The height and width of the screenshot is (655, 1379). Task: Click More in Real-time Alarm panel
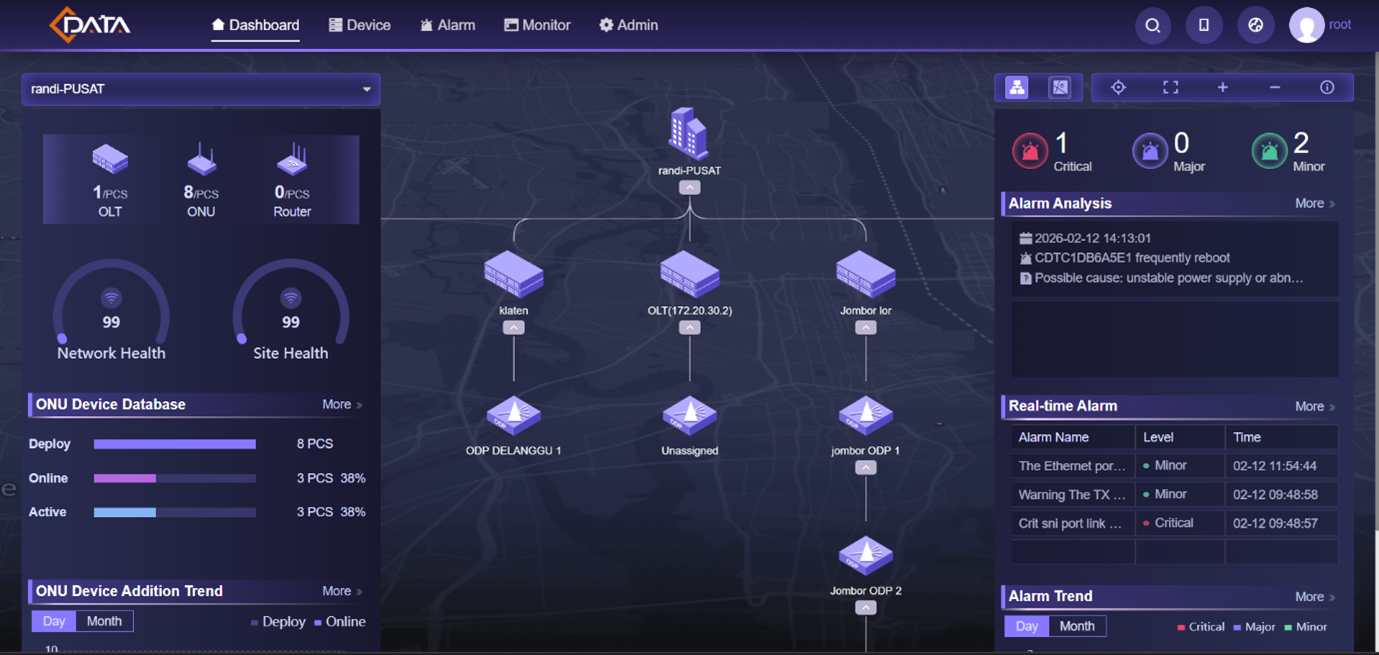pyautogui.click(x=1314, y=406)
